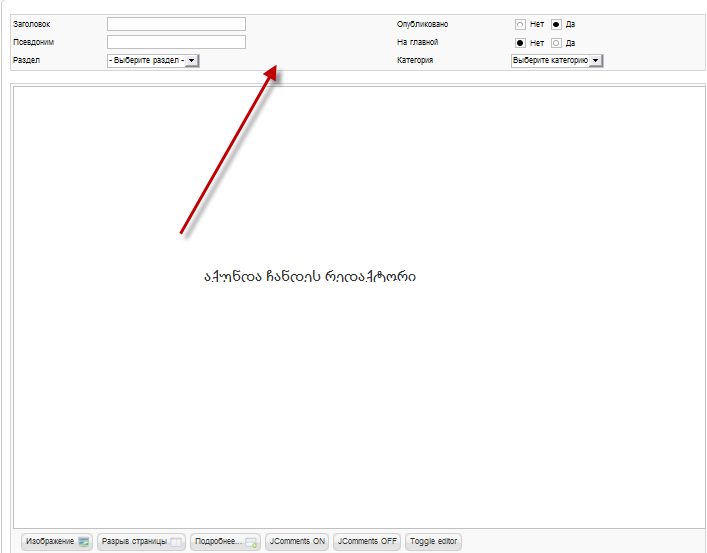Open the Выберите раздел dropdown
Viewport: 707px width, 553px height.
click(x=153, y=60)
